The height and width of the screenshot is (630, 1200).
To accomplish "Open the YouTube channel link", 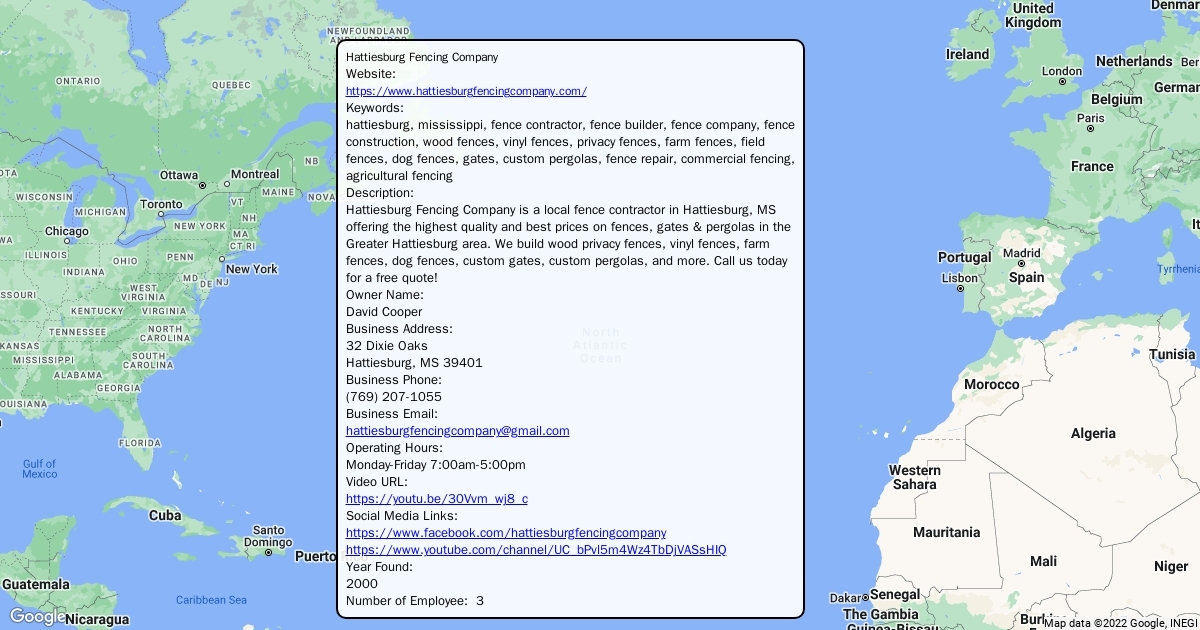I will tap(536, 550).
